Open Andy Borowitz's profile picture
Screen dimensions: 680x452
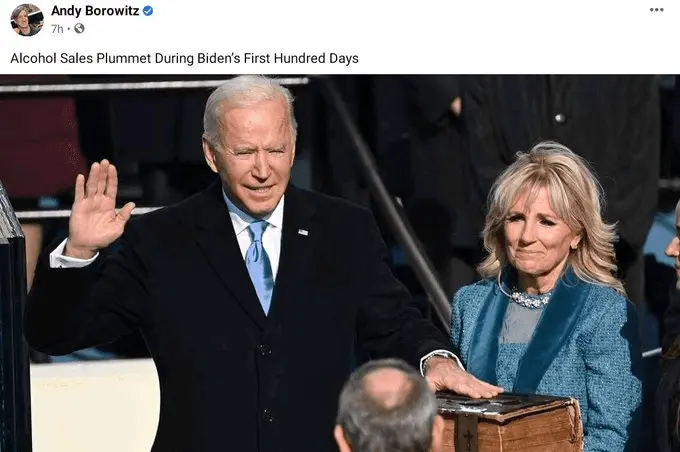coord(27,20)
